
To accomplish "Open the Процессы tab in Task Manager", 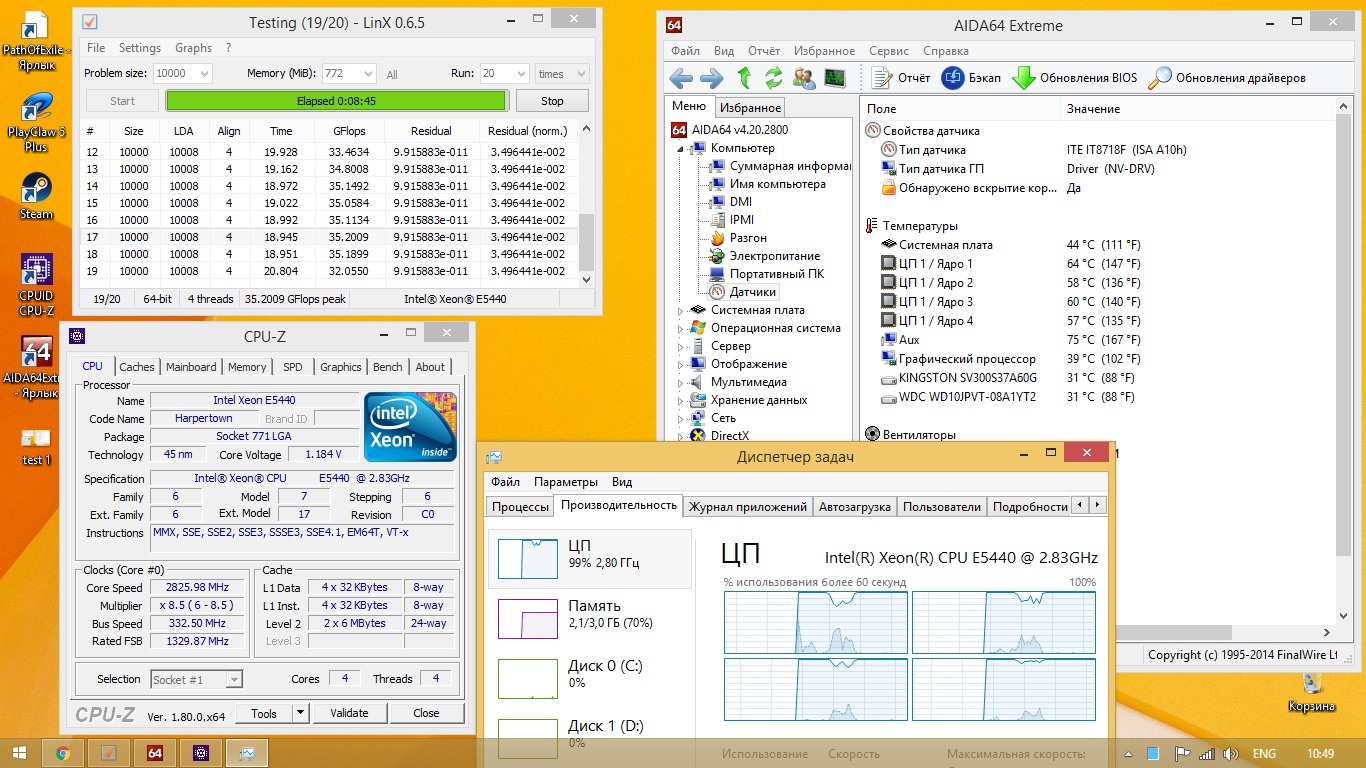I will tap(520, 507).
